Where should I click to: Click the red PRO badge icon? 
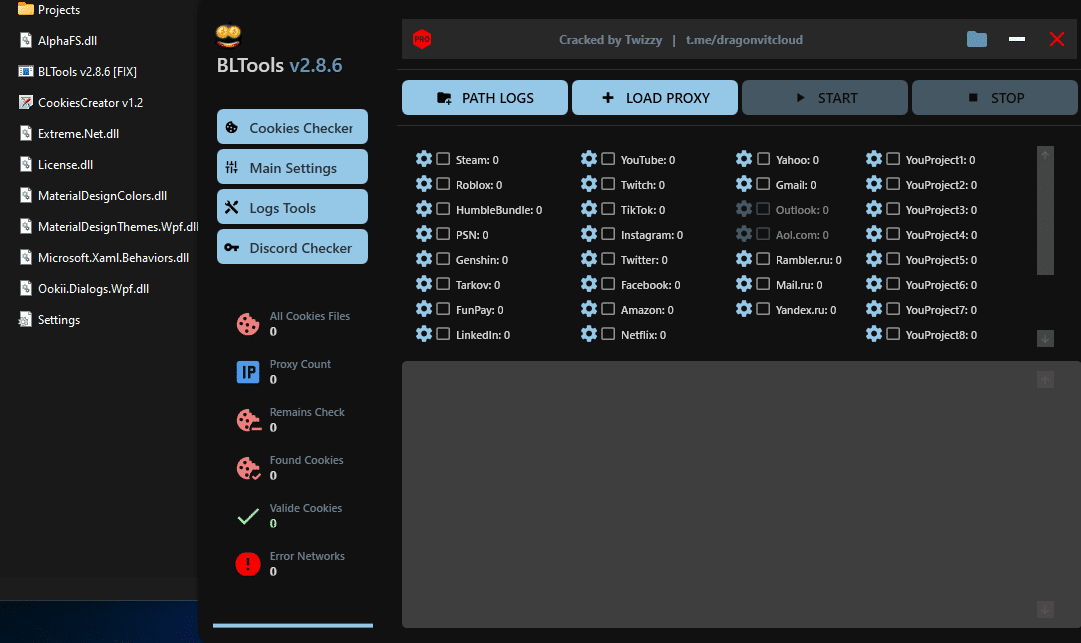[422, 39]
